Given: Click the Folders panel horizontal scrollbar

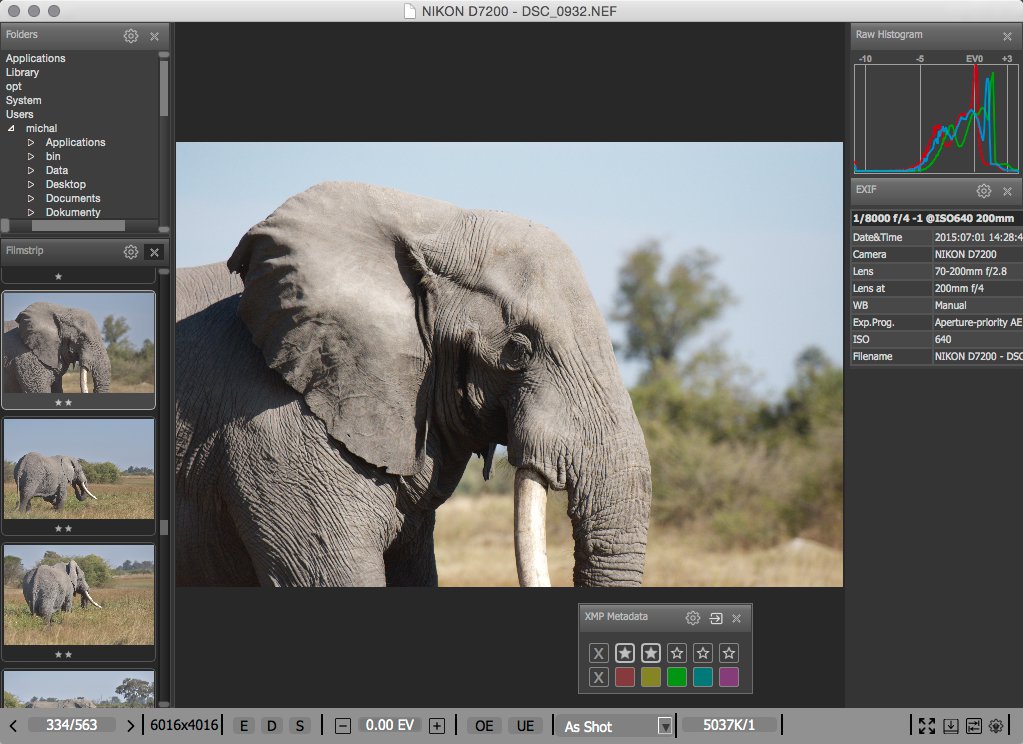Looking at the screenshot, I should [78, 225].
